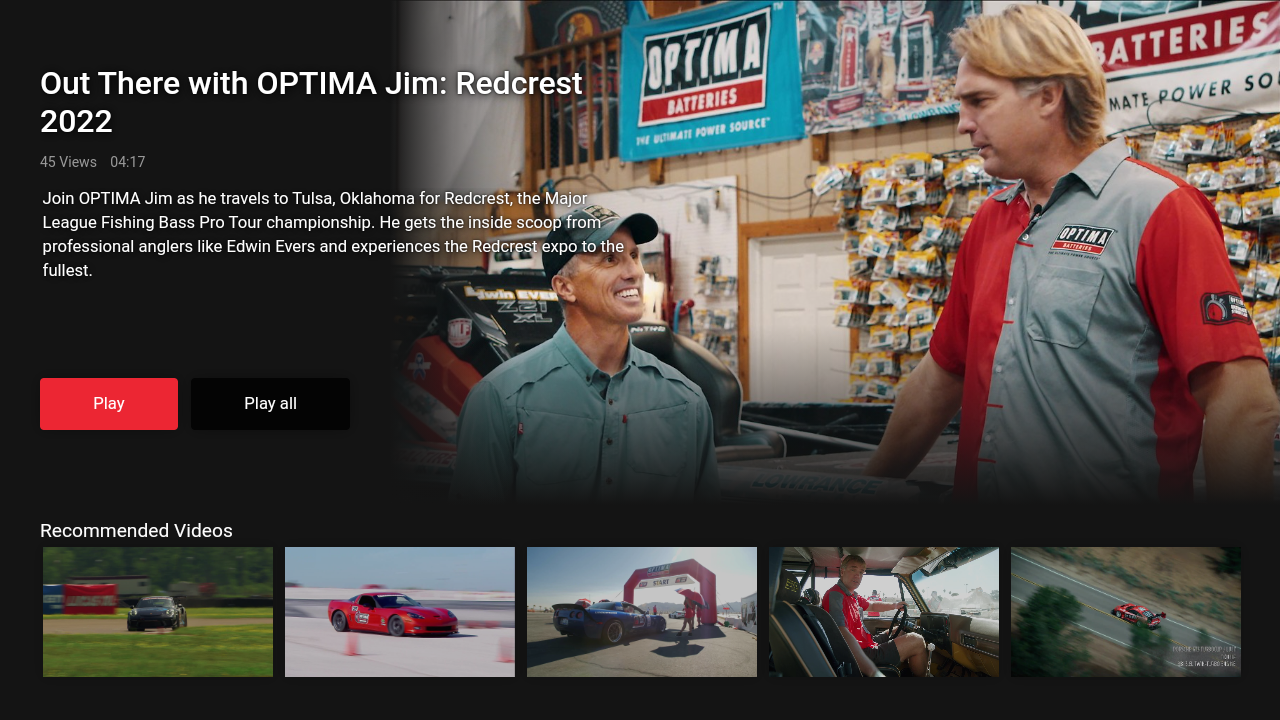Click the Recommended Videos heading
Viewport: 1280px width, 720px height.
coord(136,531)
